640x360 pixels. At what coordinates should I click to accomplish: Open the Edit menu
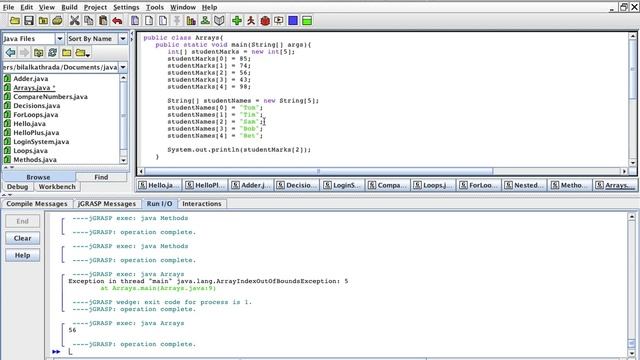(x=27, y=7)
